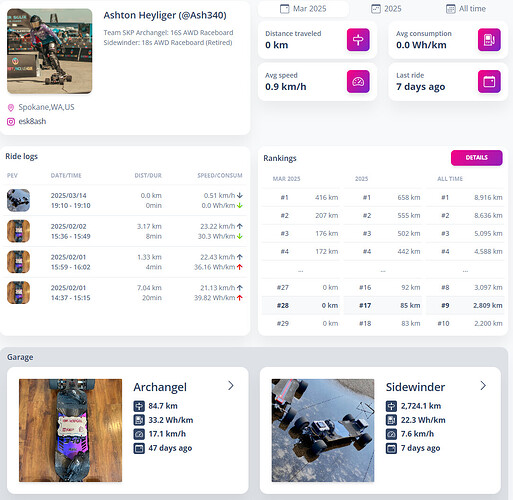Open the Sidewinder garage title

415,387
